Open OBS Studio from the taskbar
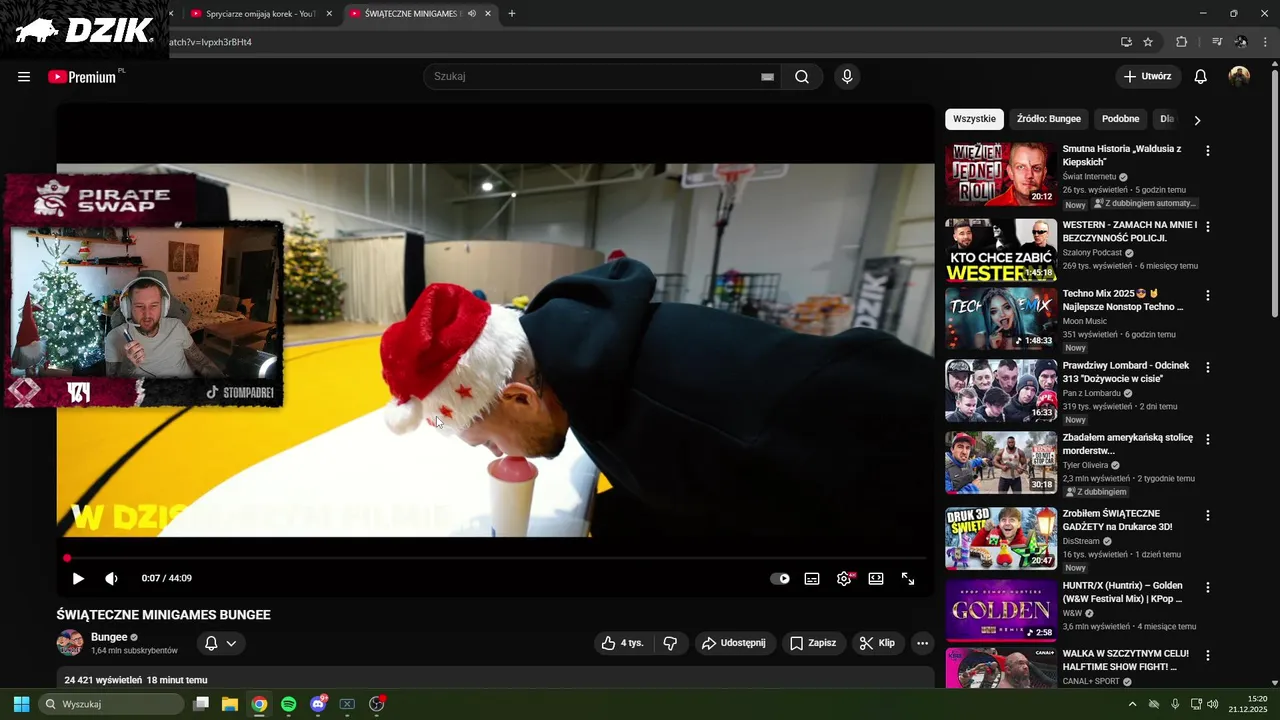Screen dimensions: 1280x720 click(x=377, y=704)
